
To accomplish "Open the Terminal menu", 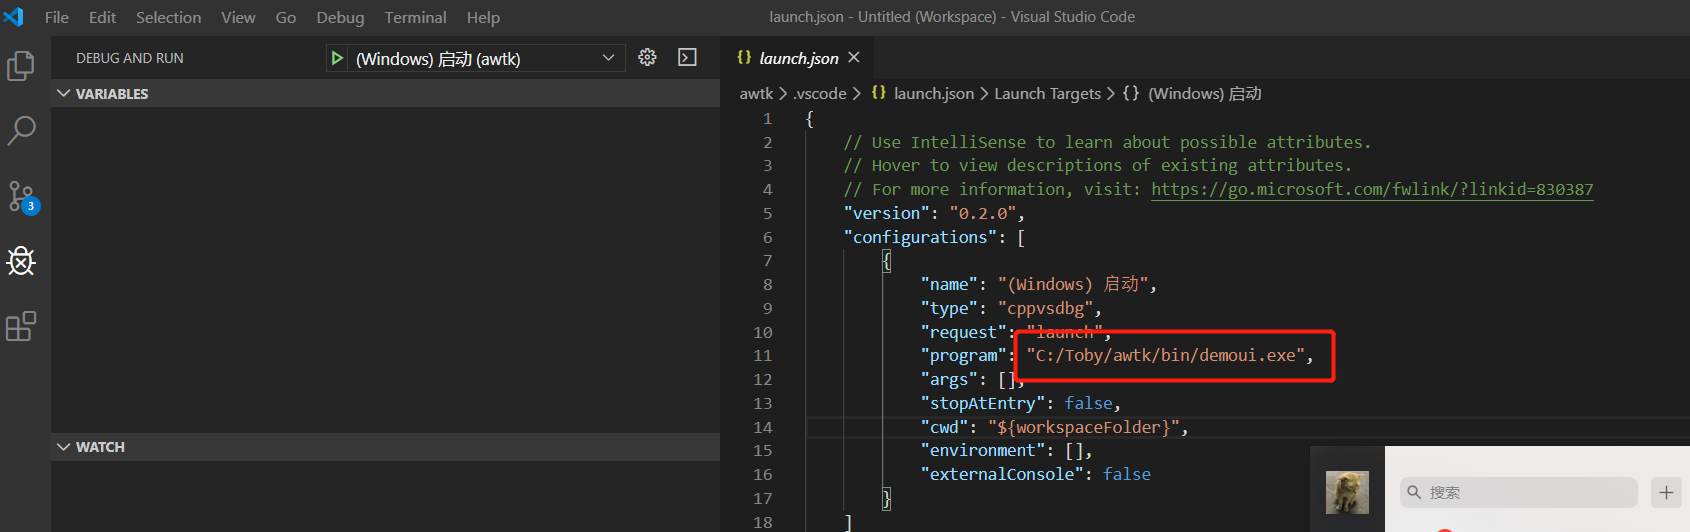I will point(415,17).
